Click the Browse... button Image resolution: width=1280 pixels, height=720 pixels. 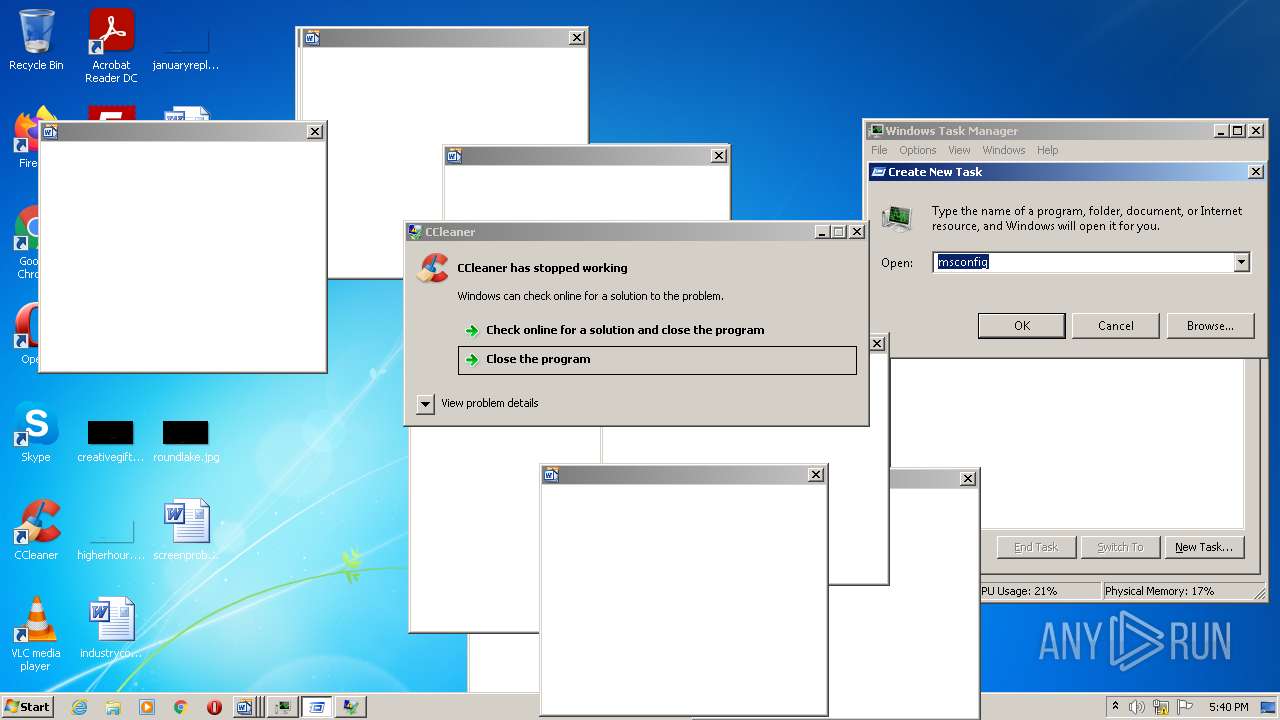point(1210,325)
